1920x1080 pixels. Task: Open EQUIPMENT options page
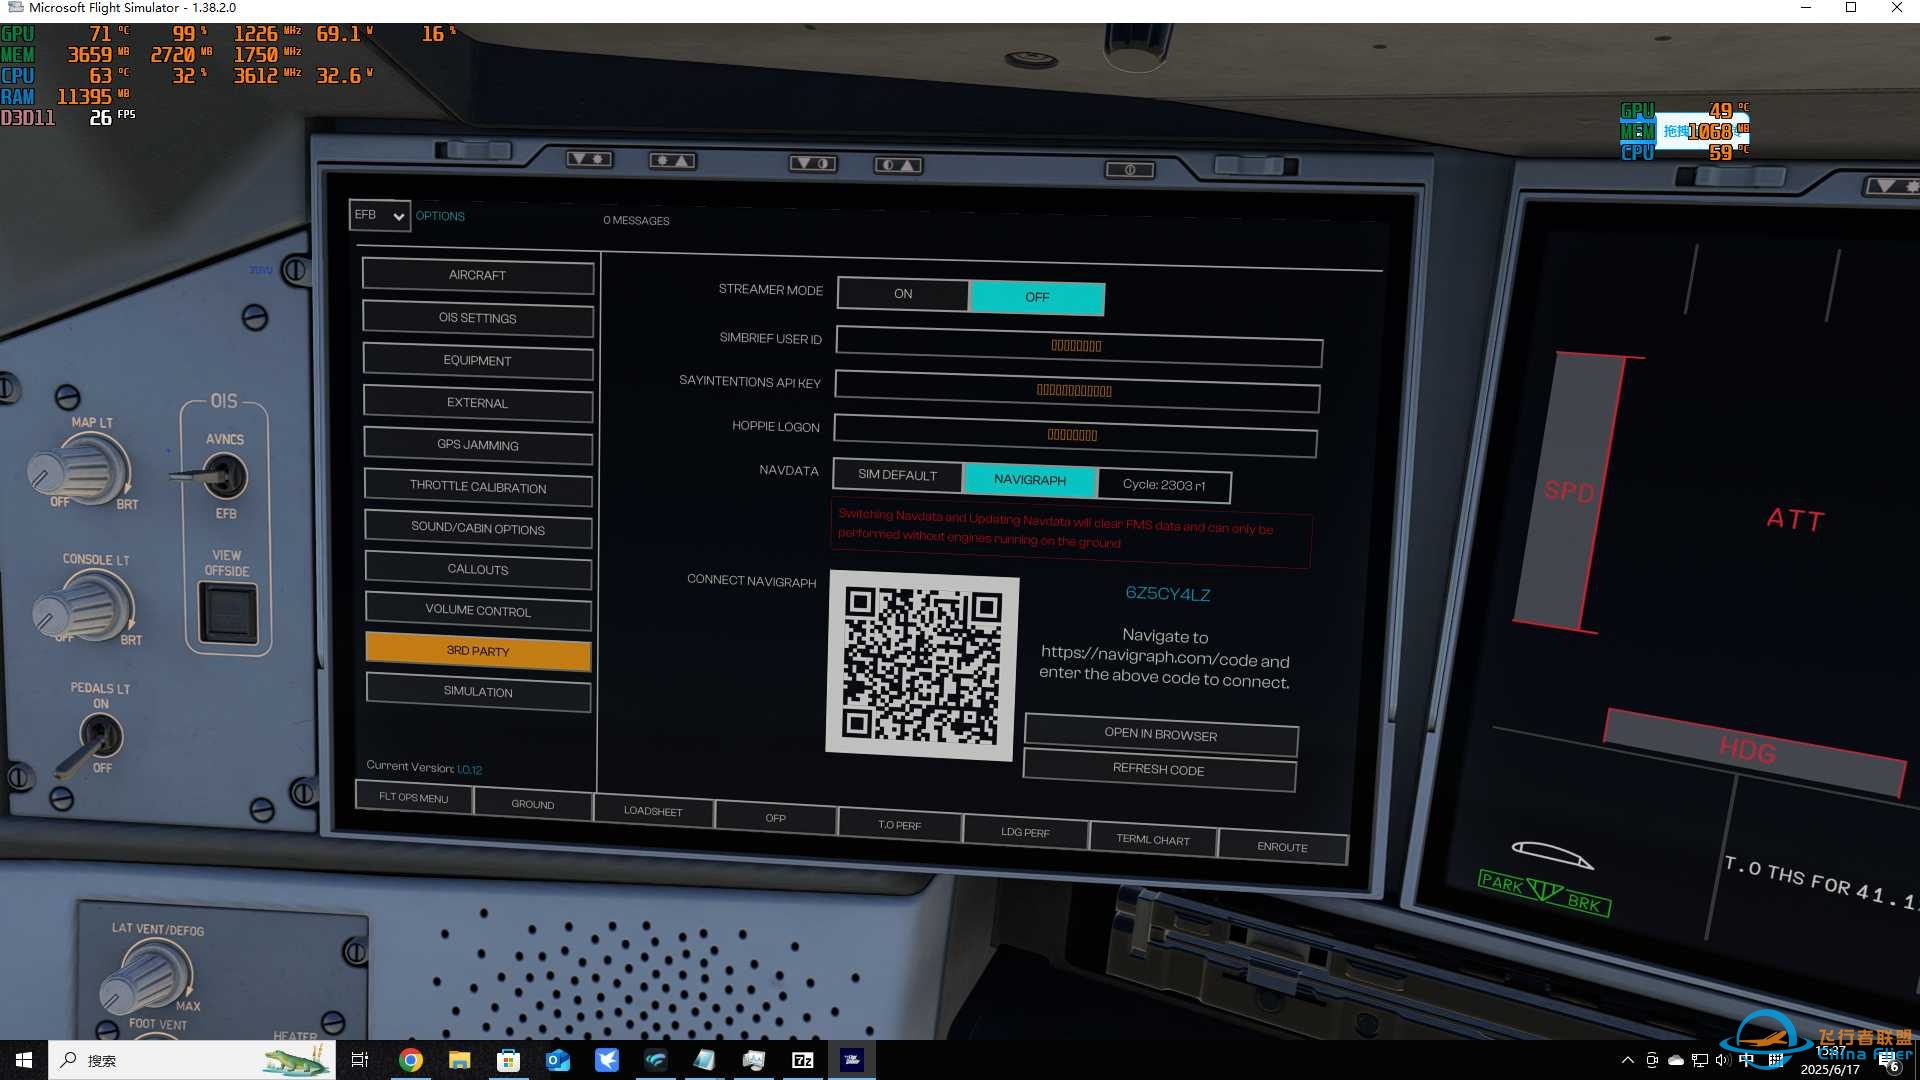478,361
